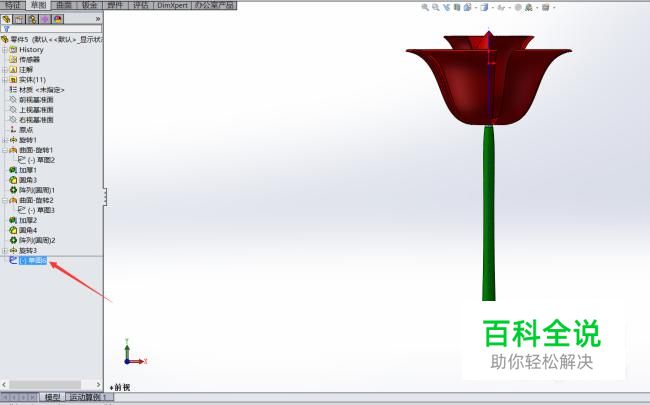Switch to the 评估 ribbon tab
650x405 pixels.
pos(141,5)
